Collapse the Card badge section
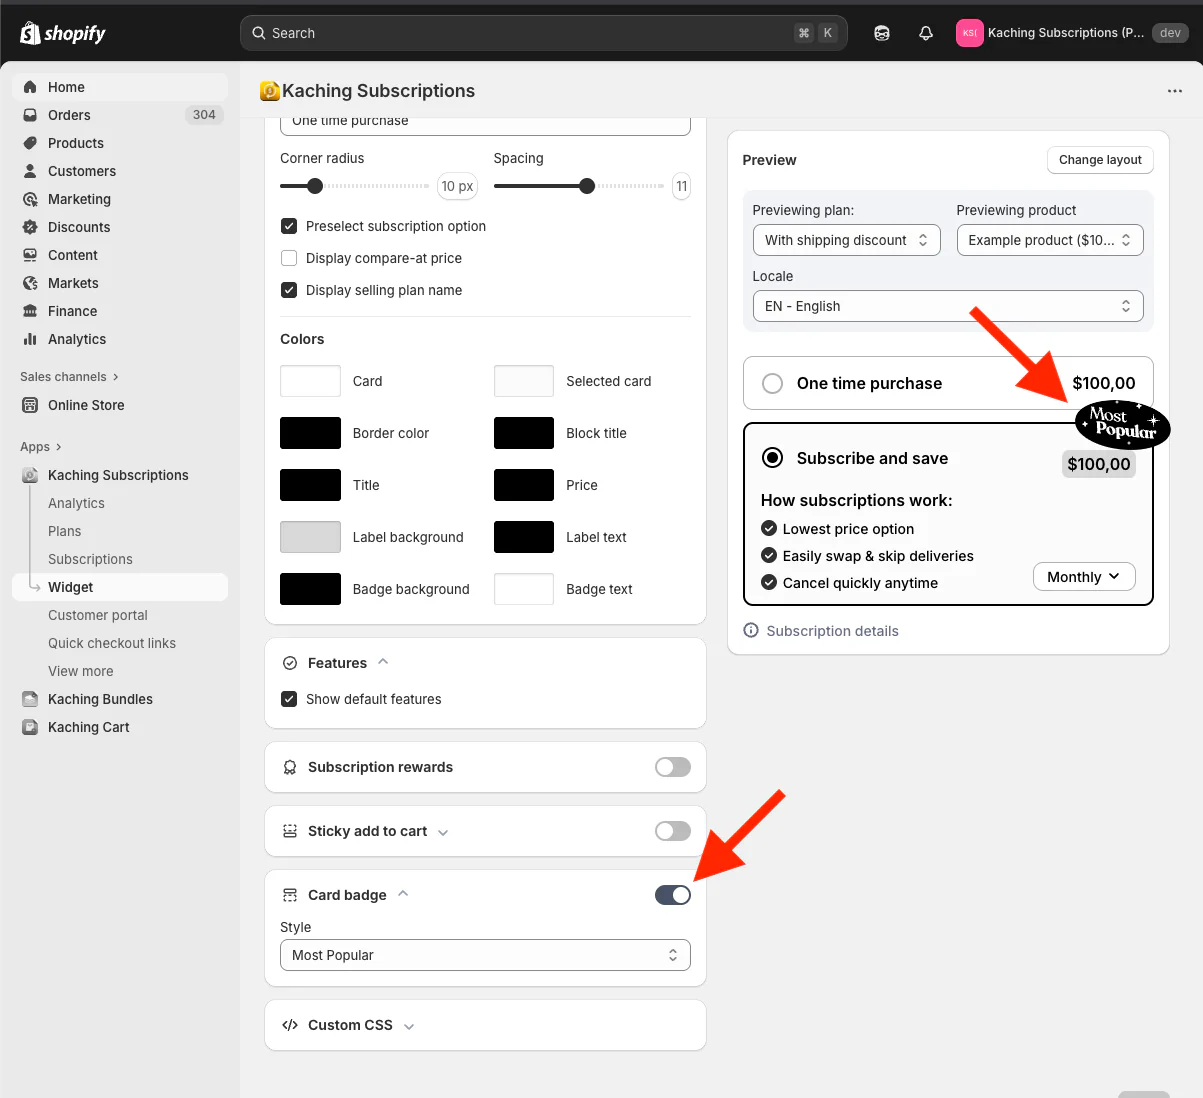 (x=403, y=894)
